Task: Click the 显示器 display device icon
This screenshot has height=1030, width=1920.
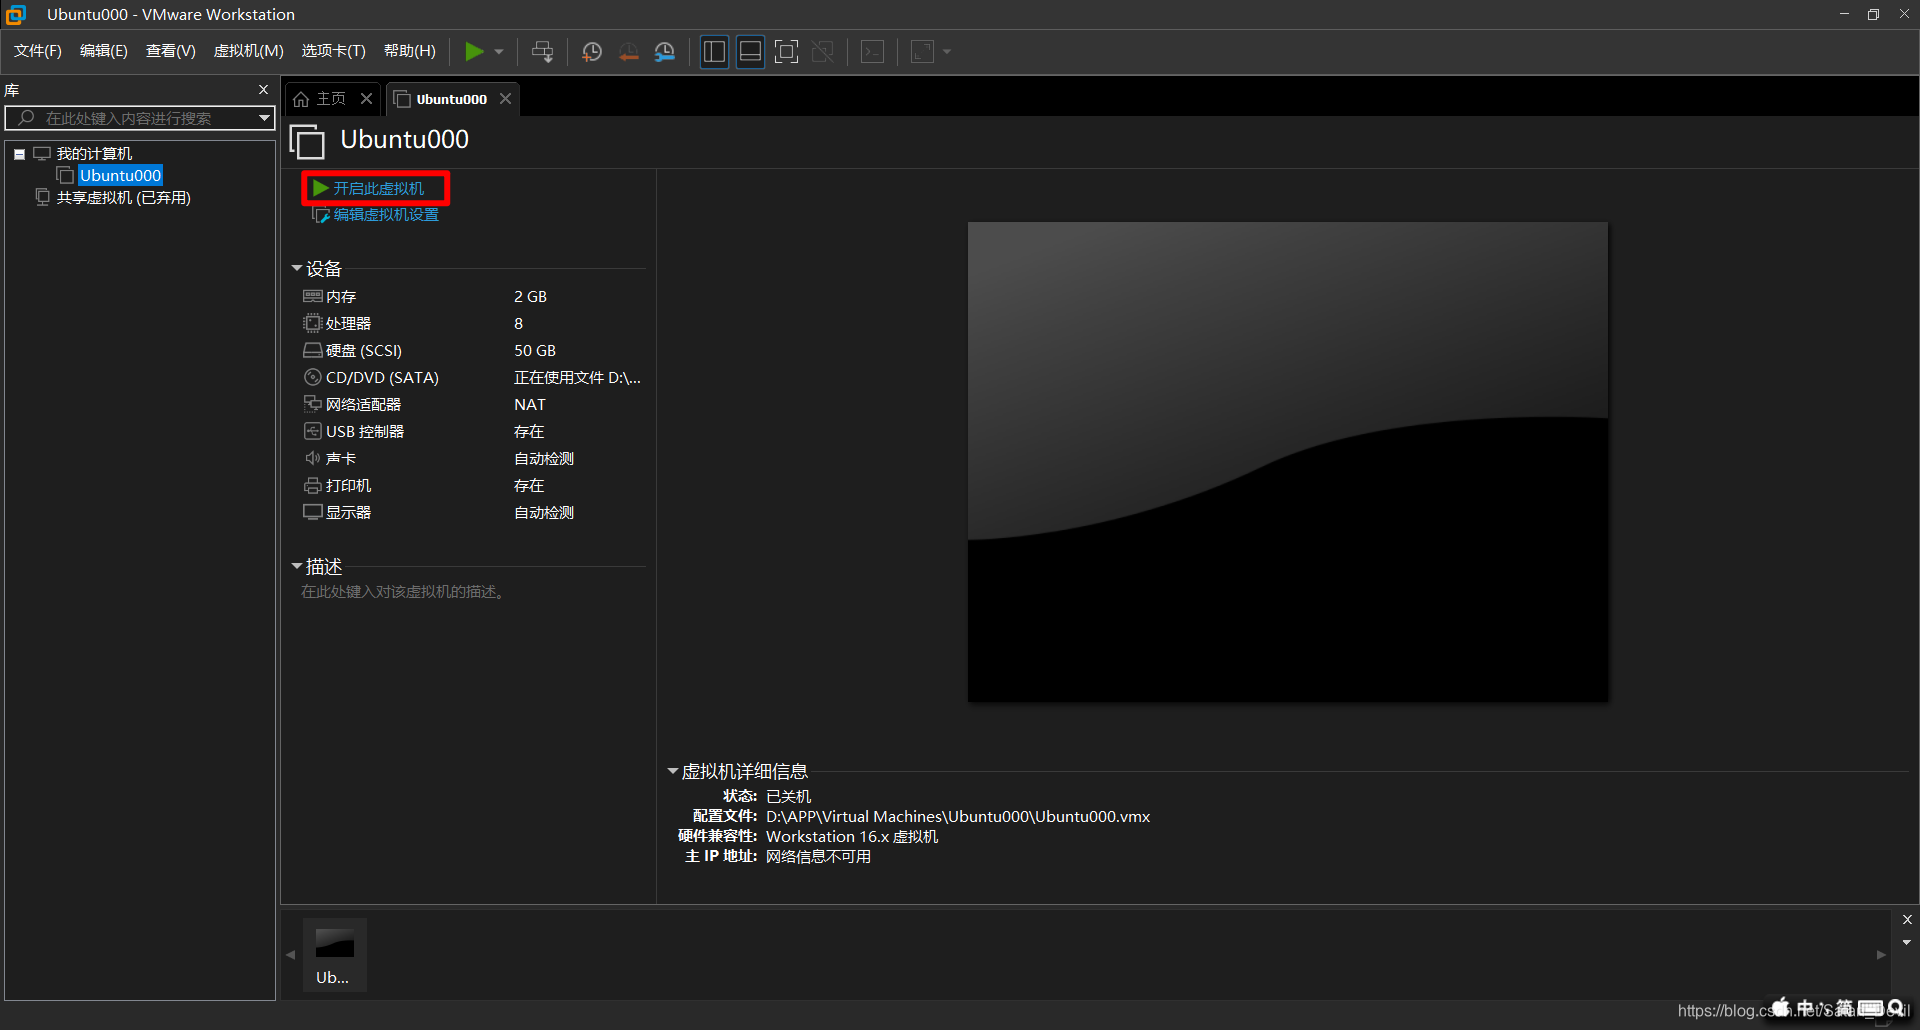Action: 313,512
